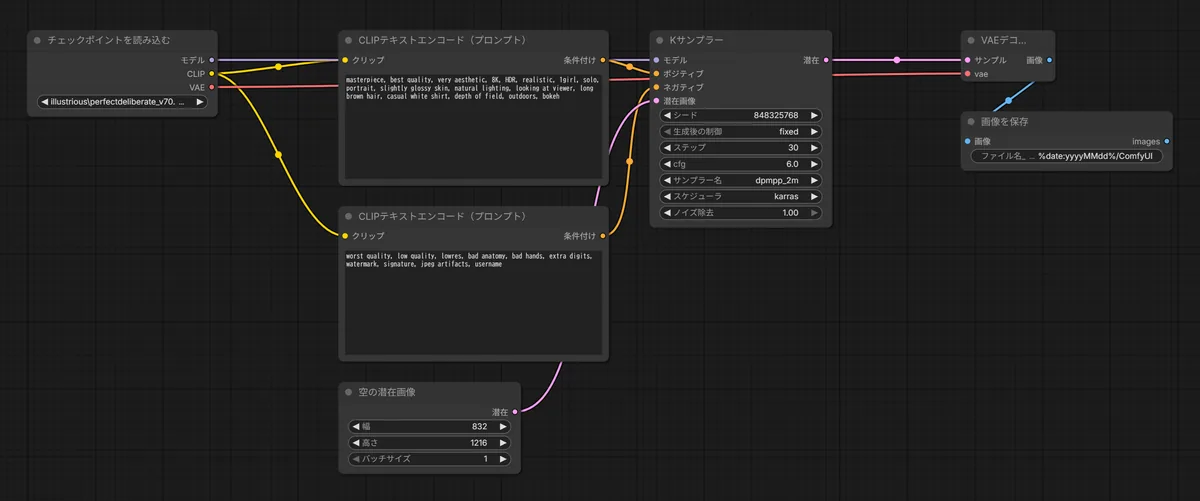
Task: Select next checkpoint with right arrow
Action: click(198, 102)
